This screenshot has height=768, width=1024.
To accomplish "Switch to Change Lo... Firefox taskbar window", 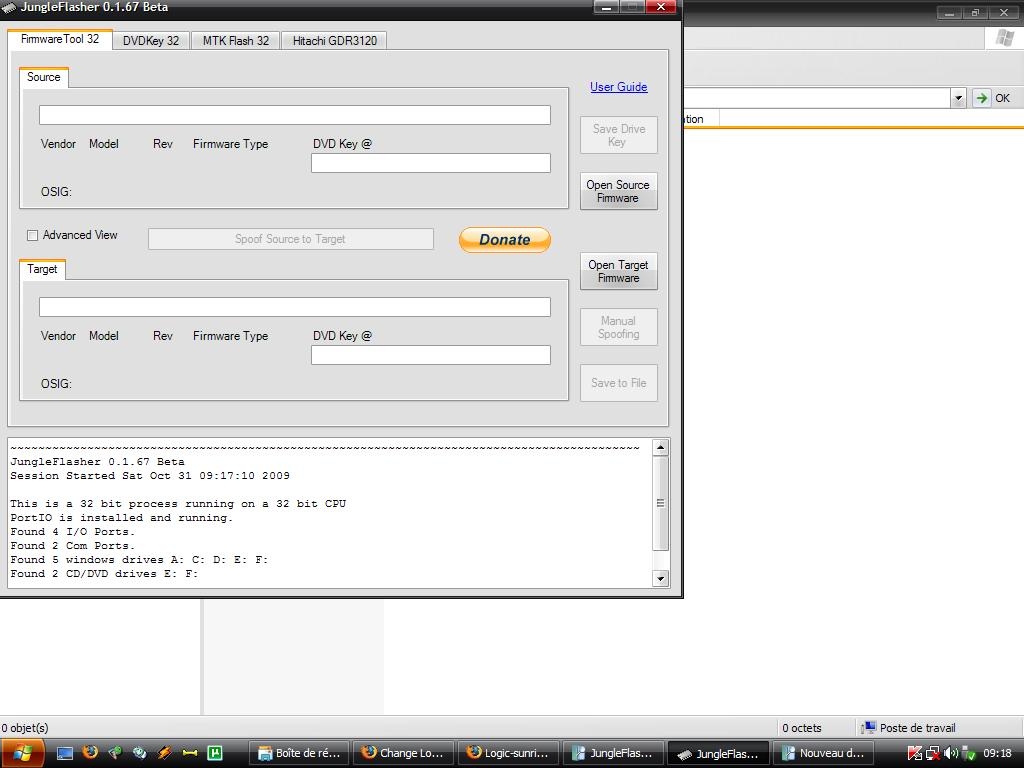I will click(x=404, y=753).
